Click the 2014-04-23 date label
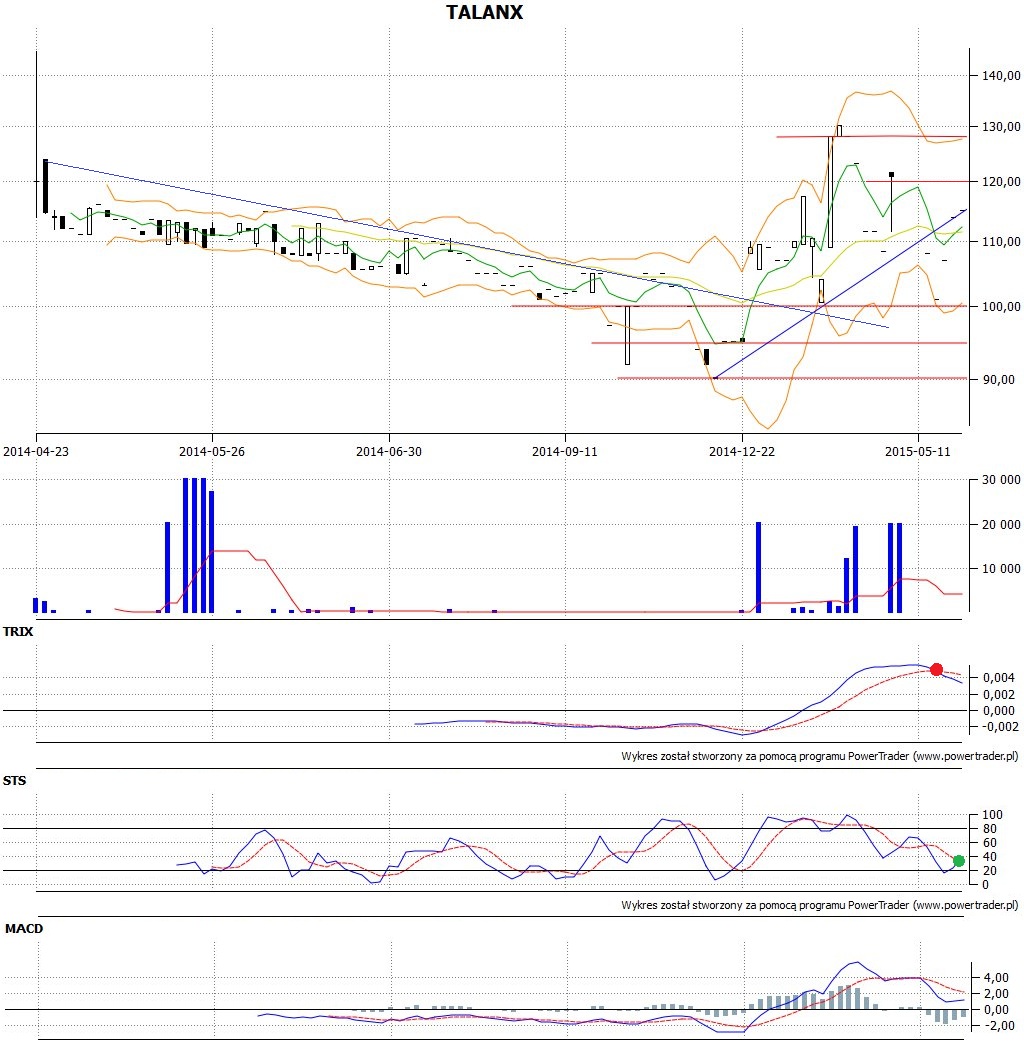Viewport: 1024px width, 1041px height. 36,451
